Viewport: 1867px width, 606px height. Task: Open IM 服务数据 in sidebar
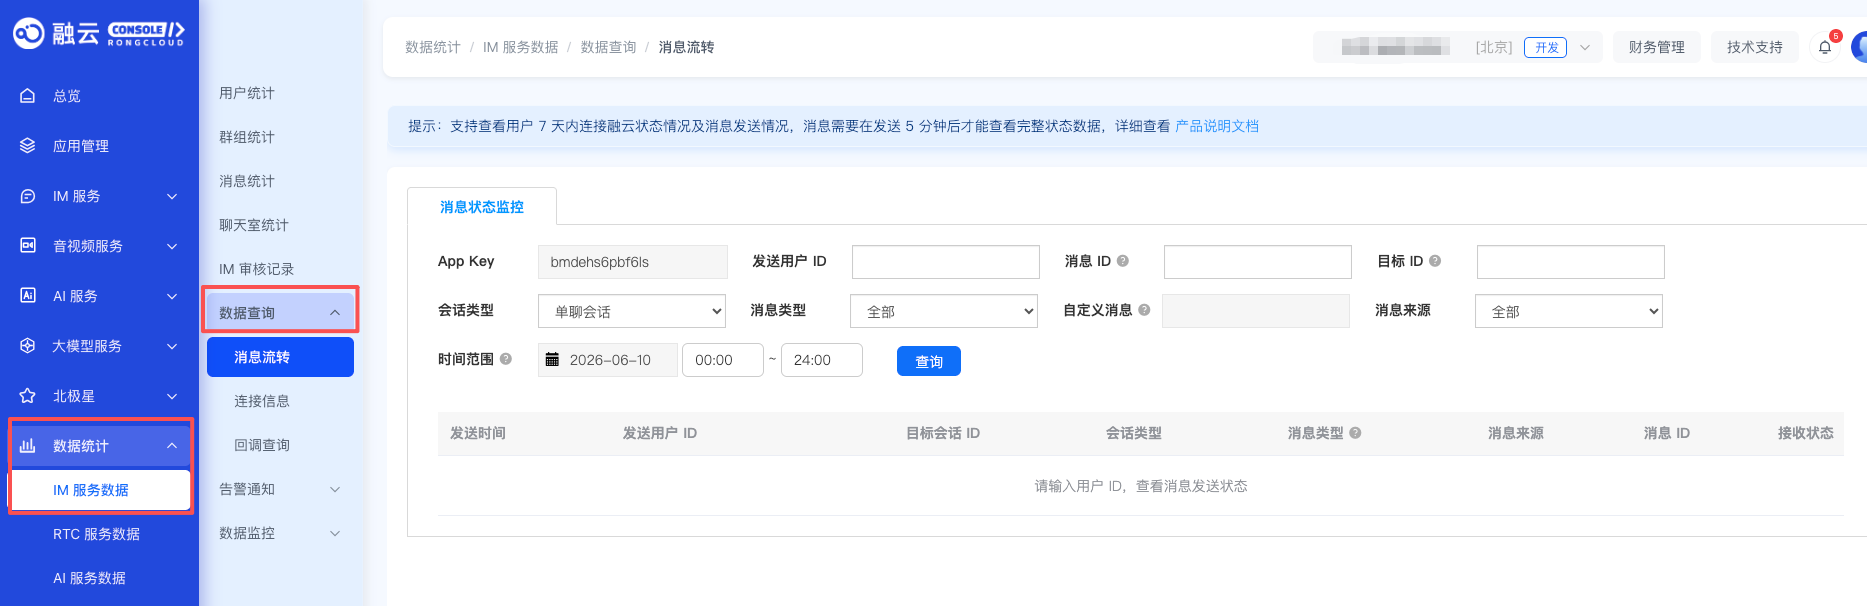[100, 490]
